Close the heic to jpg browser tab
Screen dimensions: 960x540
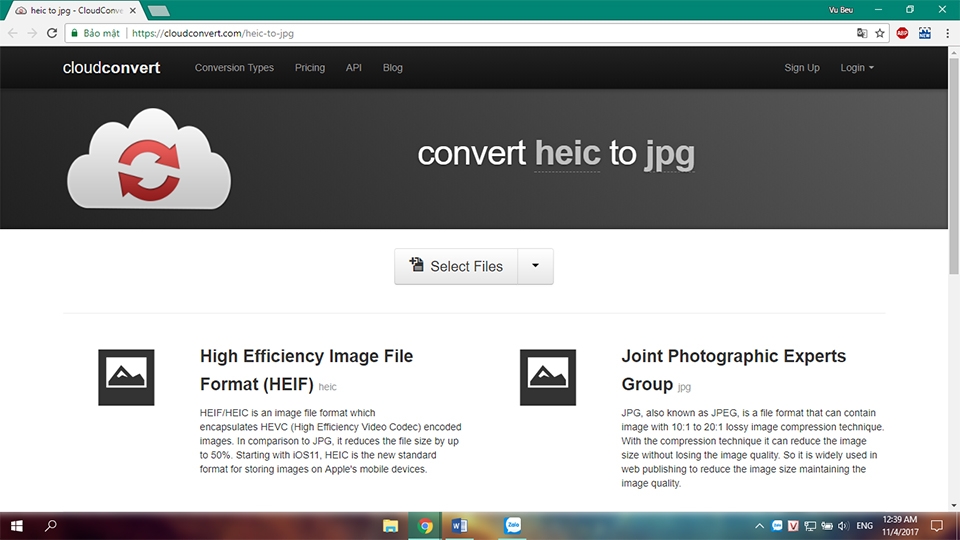click(133, 10)
